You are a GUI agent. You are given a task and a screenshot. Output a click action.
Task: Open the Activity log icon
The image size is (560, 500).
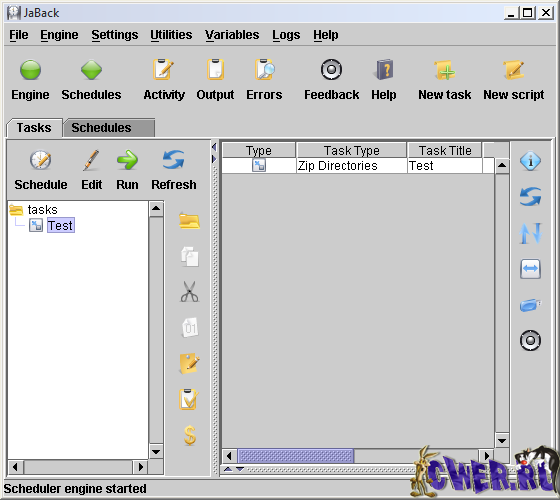(x=164, y=70)
